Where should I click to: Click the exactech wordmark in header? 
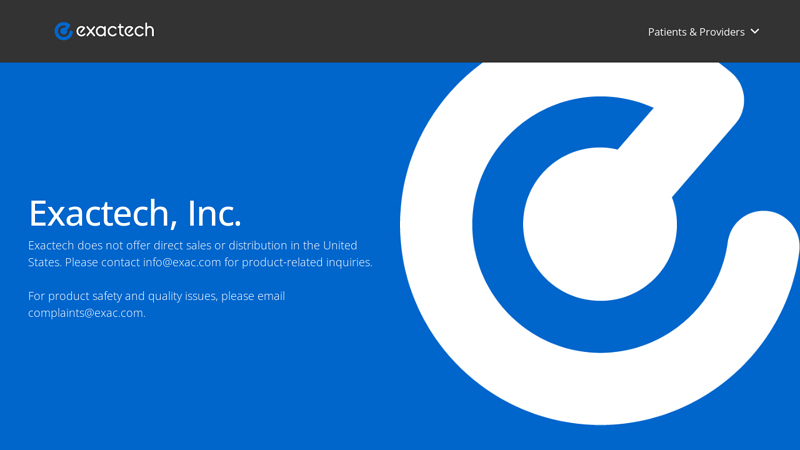pos(115,31)
